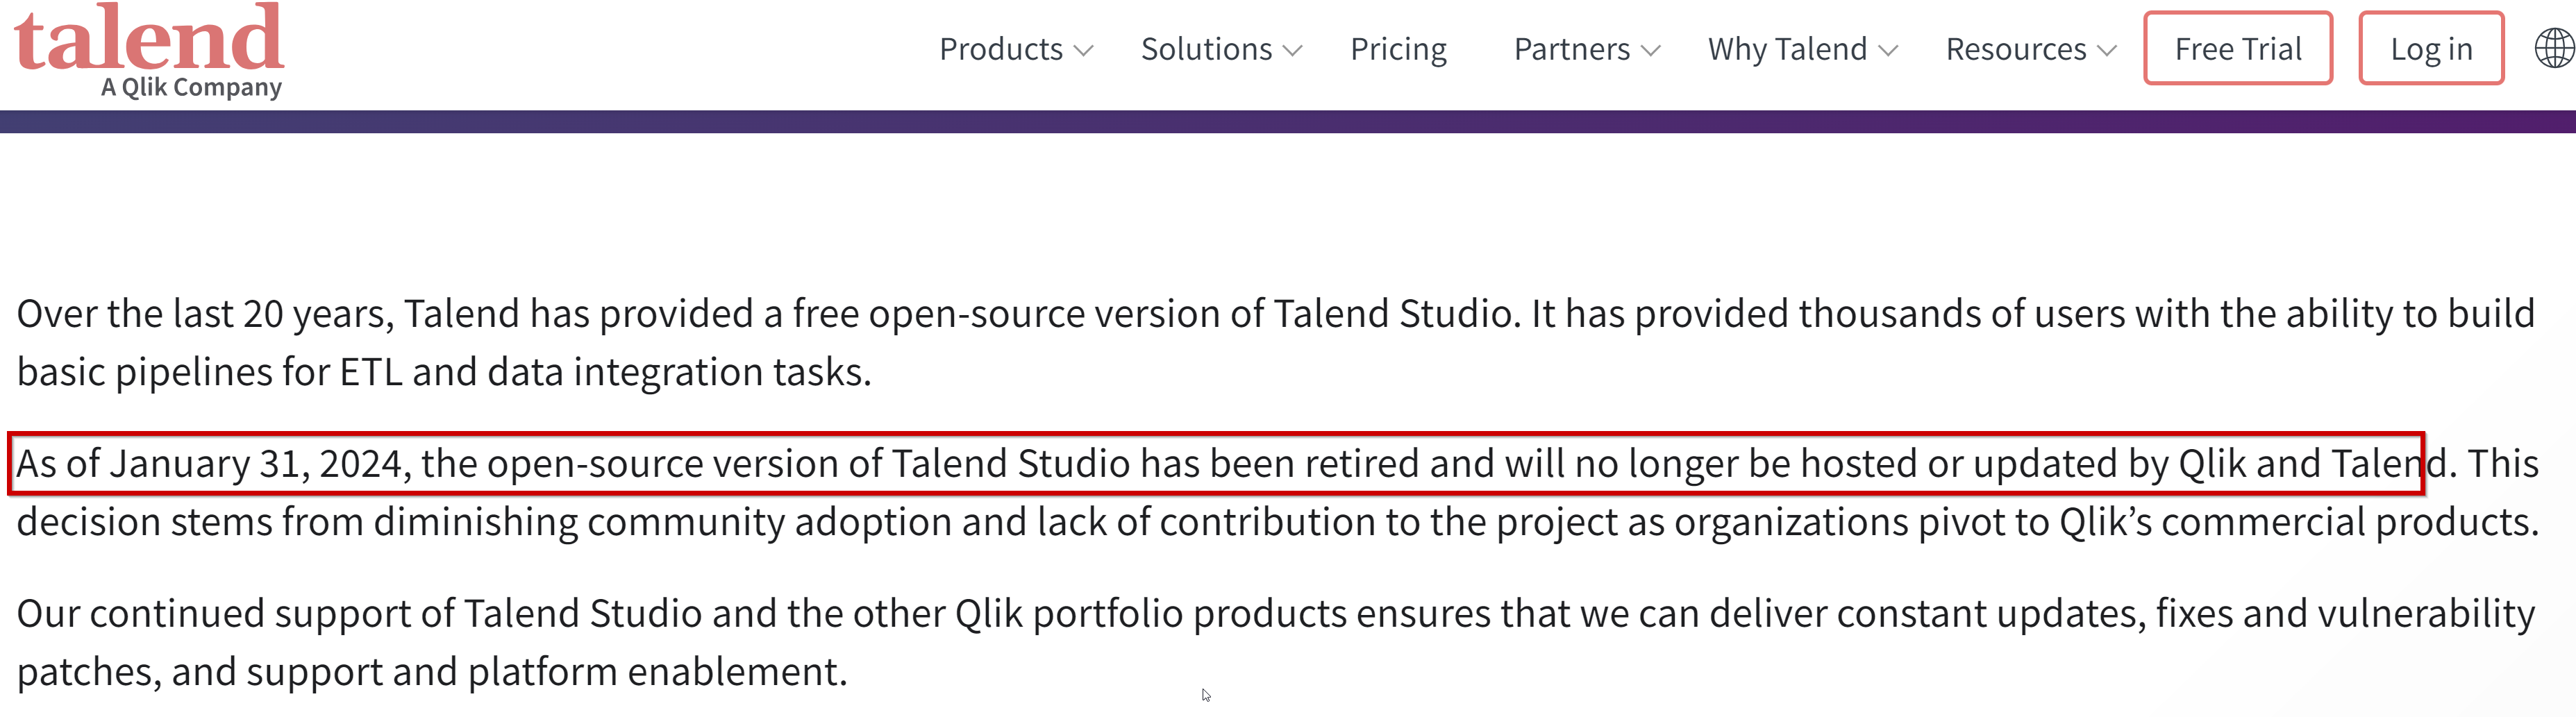The height and width of the screenshot is (717, 2576).
Task: Click the Why Talend menu label
Action: pyautogui.click(x=1787, y=50)
